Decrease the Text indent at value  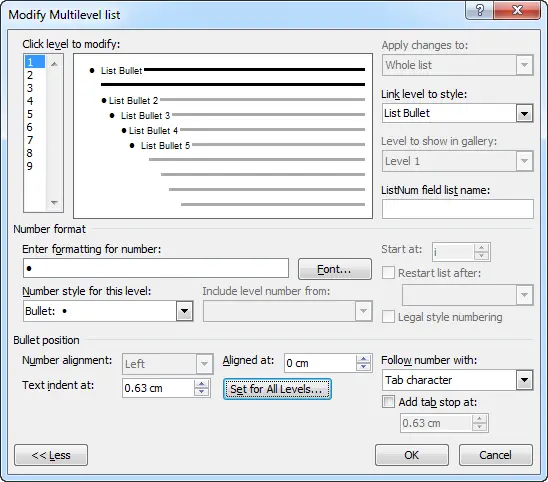coord(201,392)
